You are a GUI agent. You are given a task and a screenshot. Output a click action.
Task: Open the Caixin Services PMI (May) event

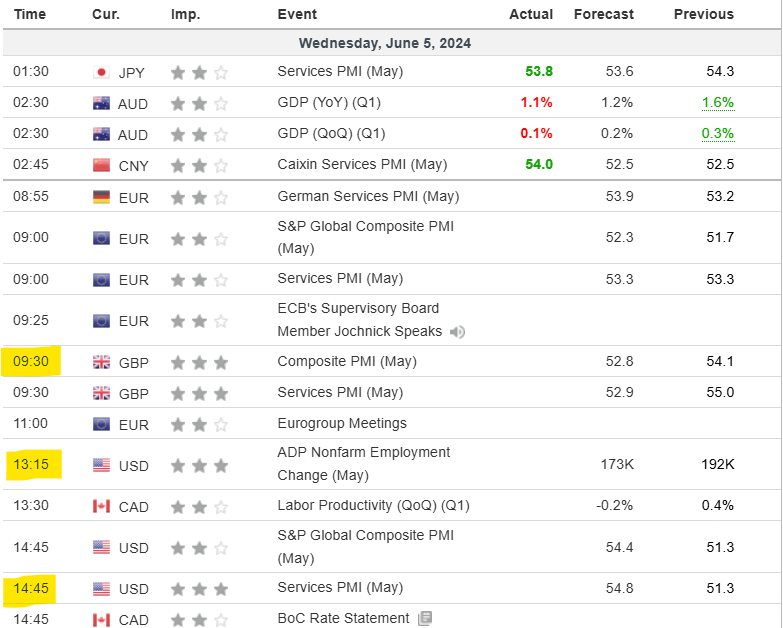click(362, 164)
